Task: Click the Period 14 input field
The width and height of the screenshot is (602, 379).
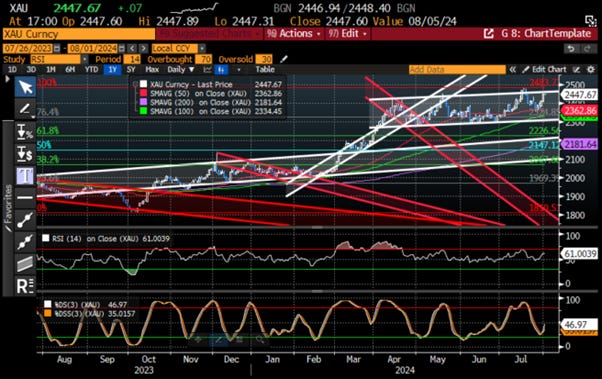Action: click(x=132, y=59)
